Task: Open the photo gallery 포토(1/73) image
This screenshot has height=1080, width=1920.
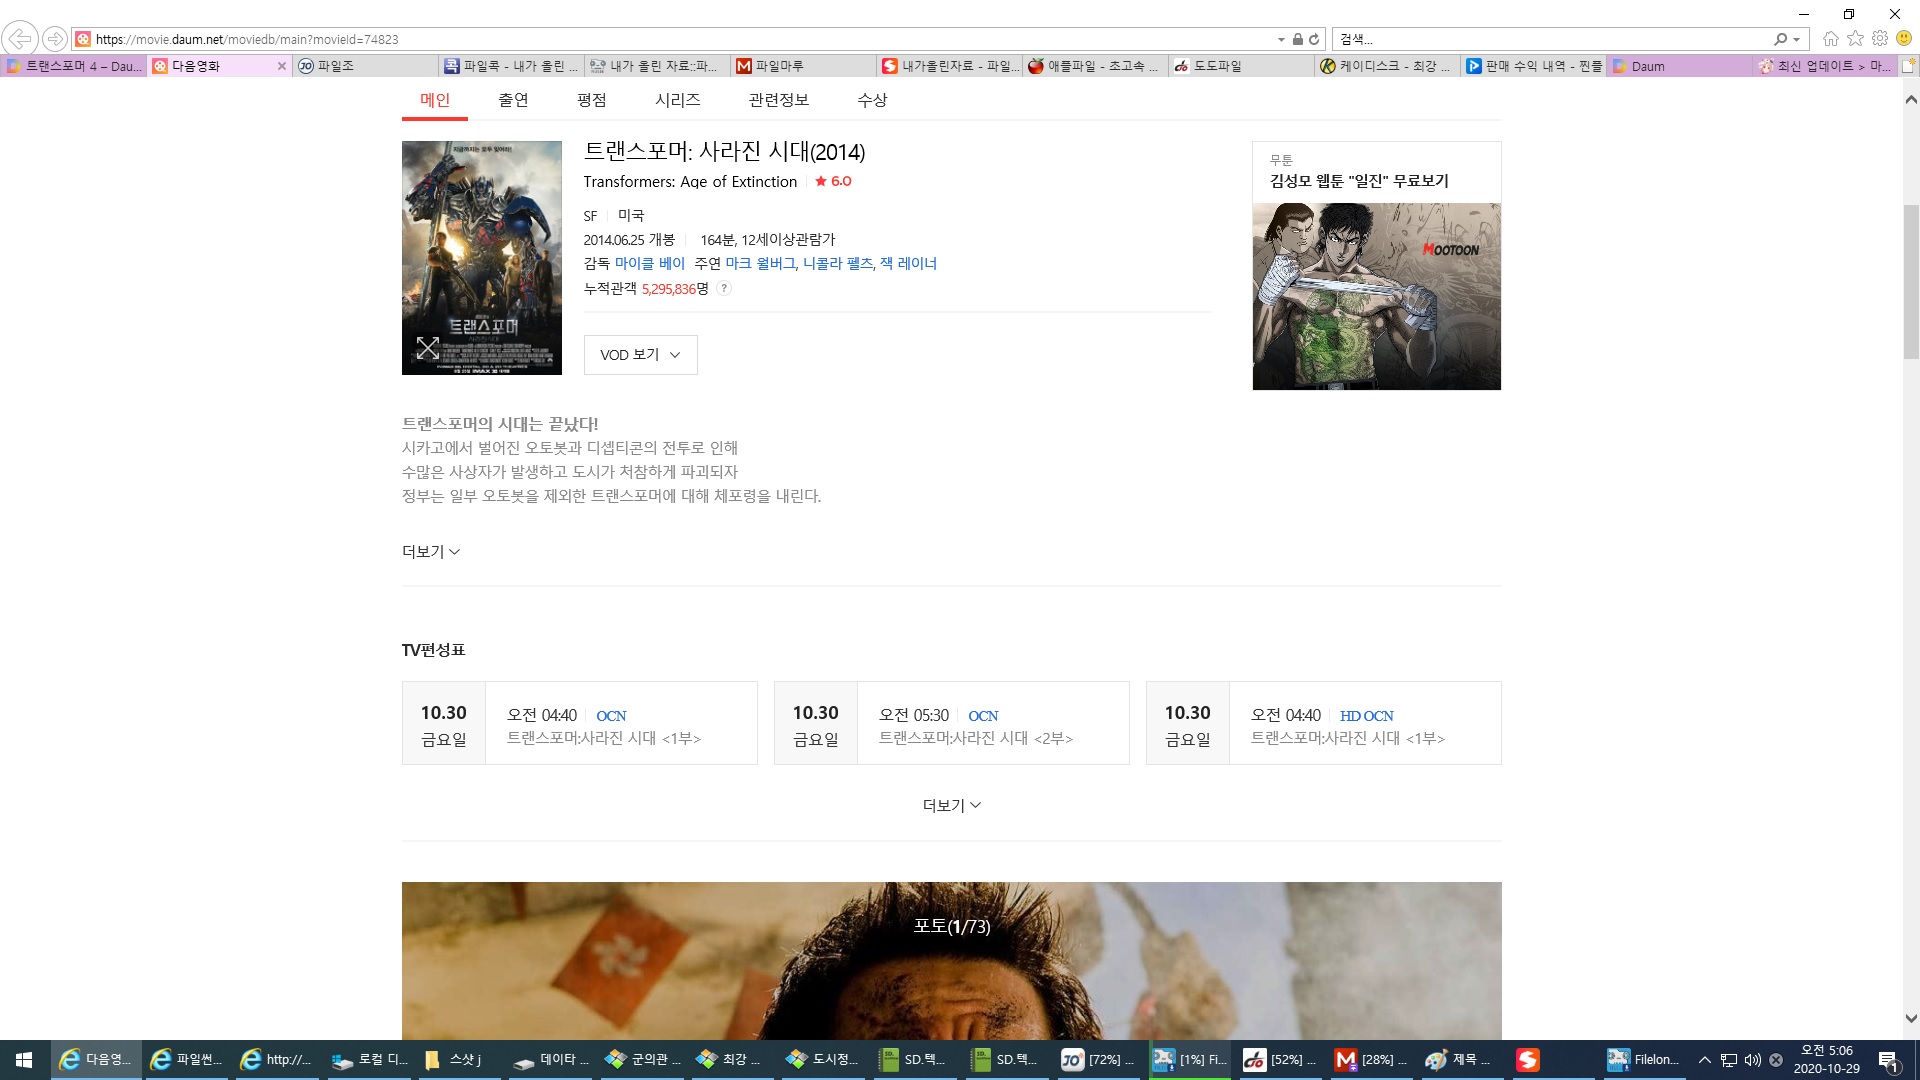Action: 952,960
